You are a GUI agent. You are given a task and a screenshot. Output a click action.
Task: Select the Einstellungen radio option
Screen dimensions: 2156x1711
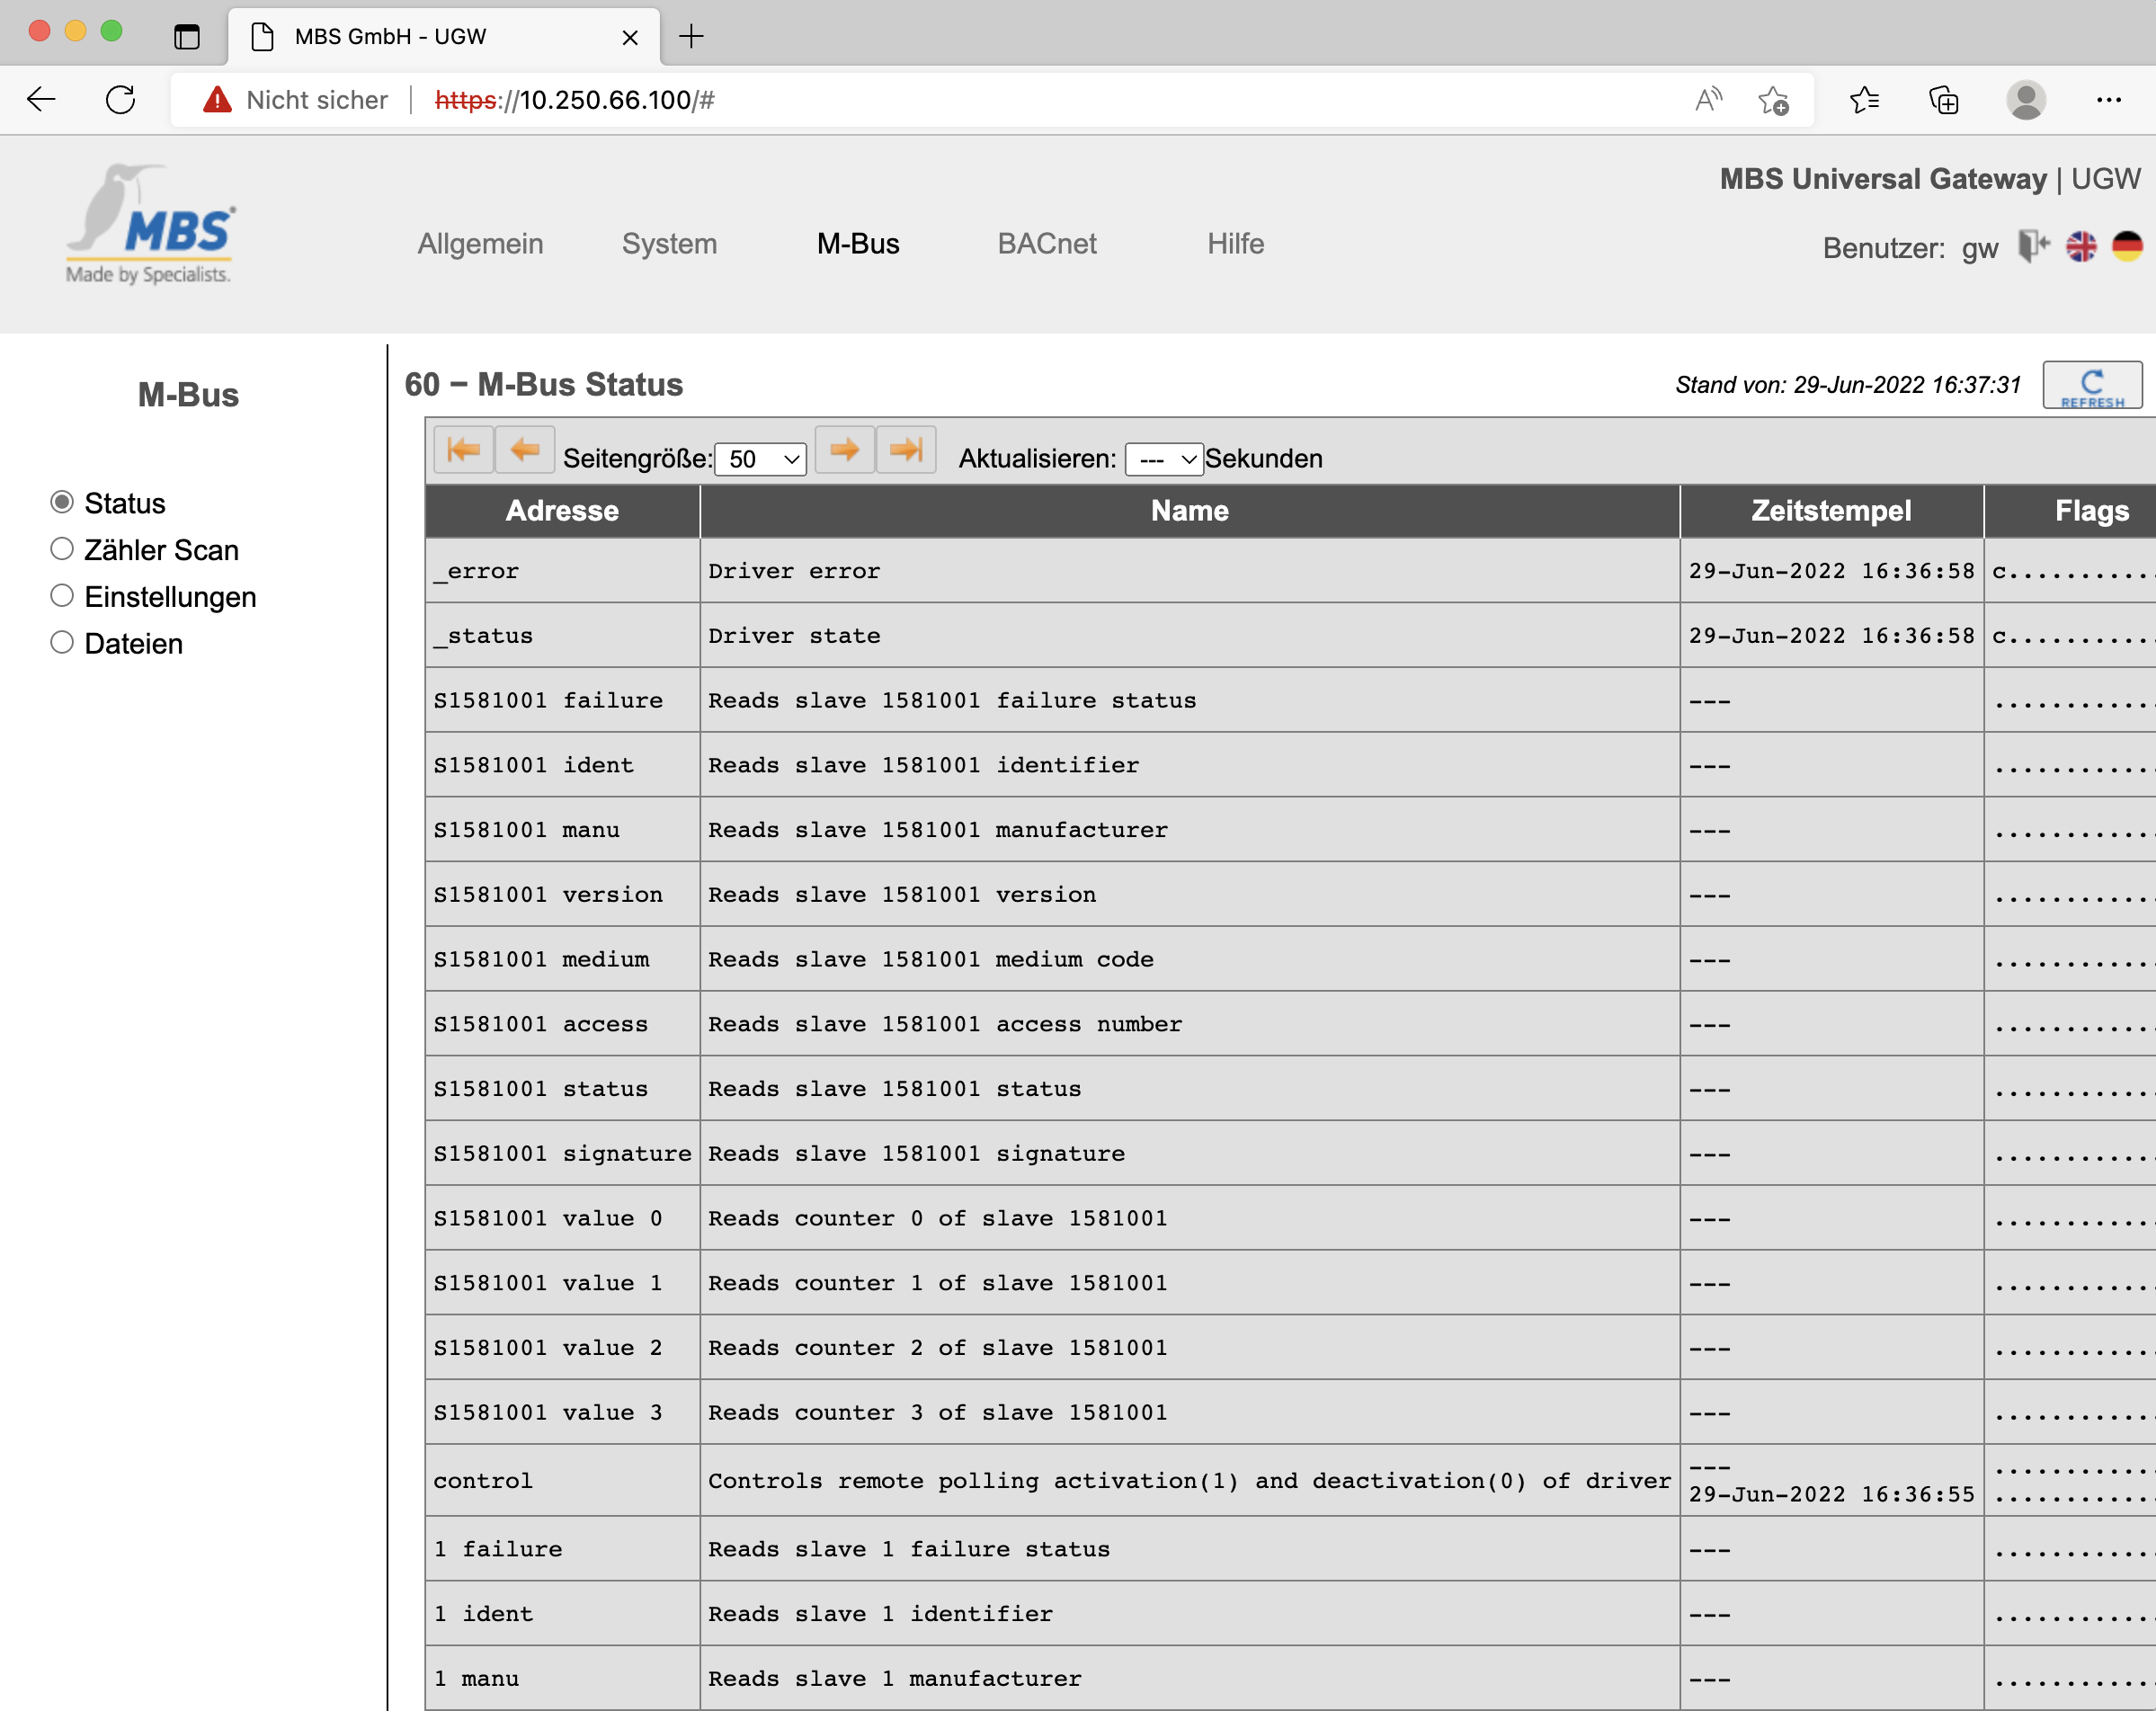click(62, 596)
